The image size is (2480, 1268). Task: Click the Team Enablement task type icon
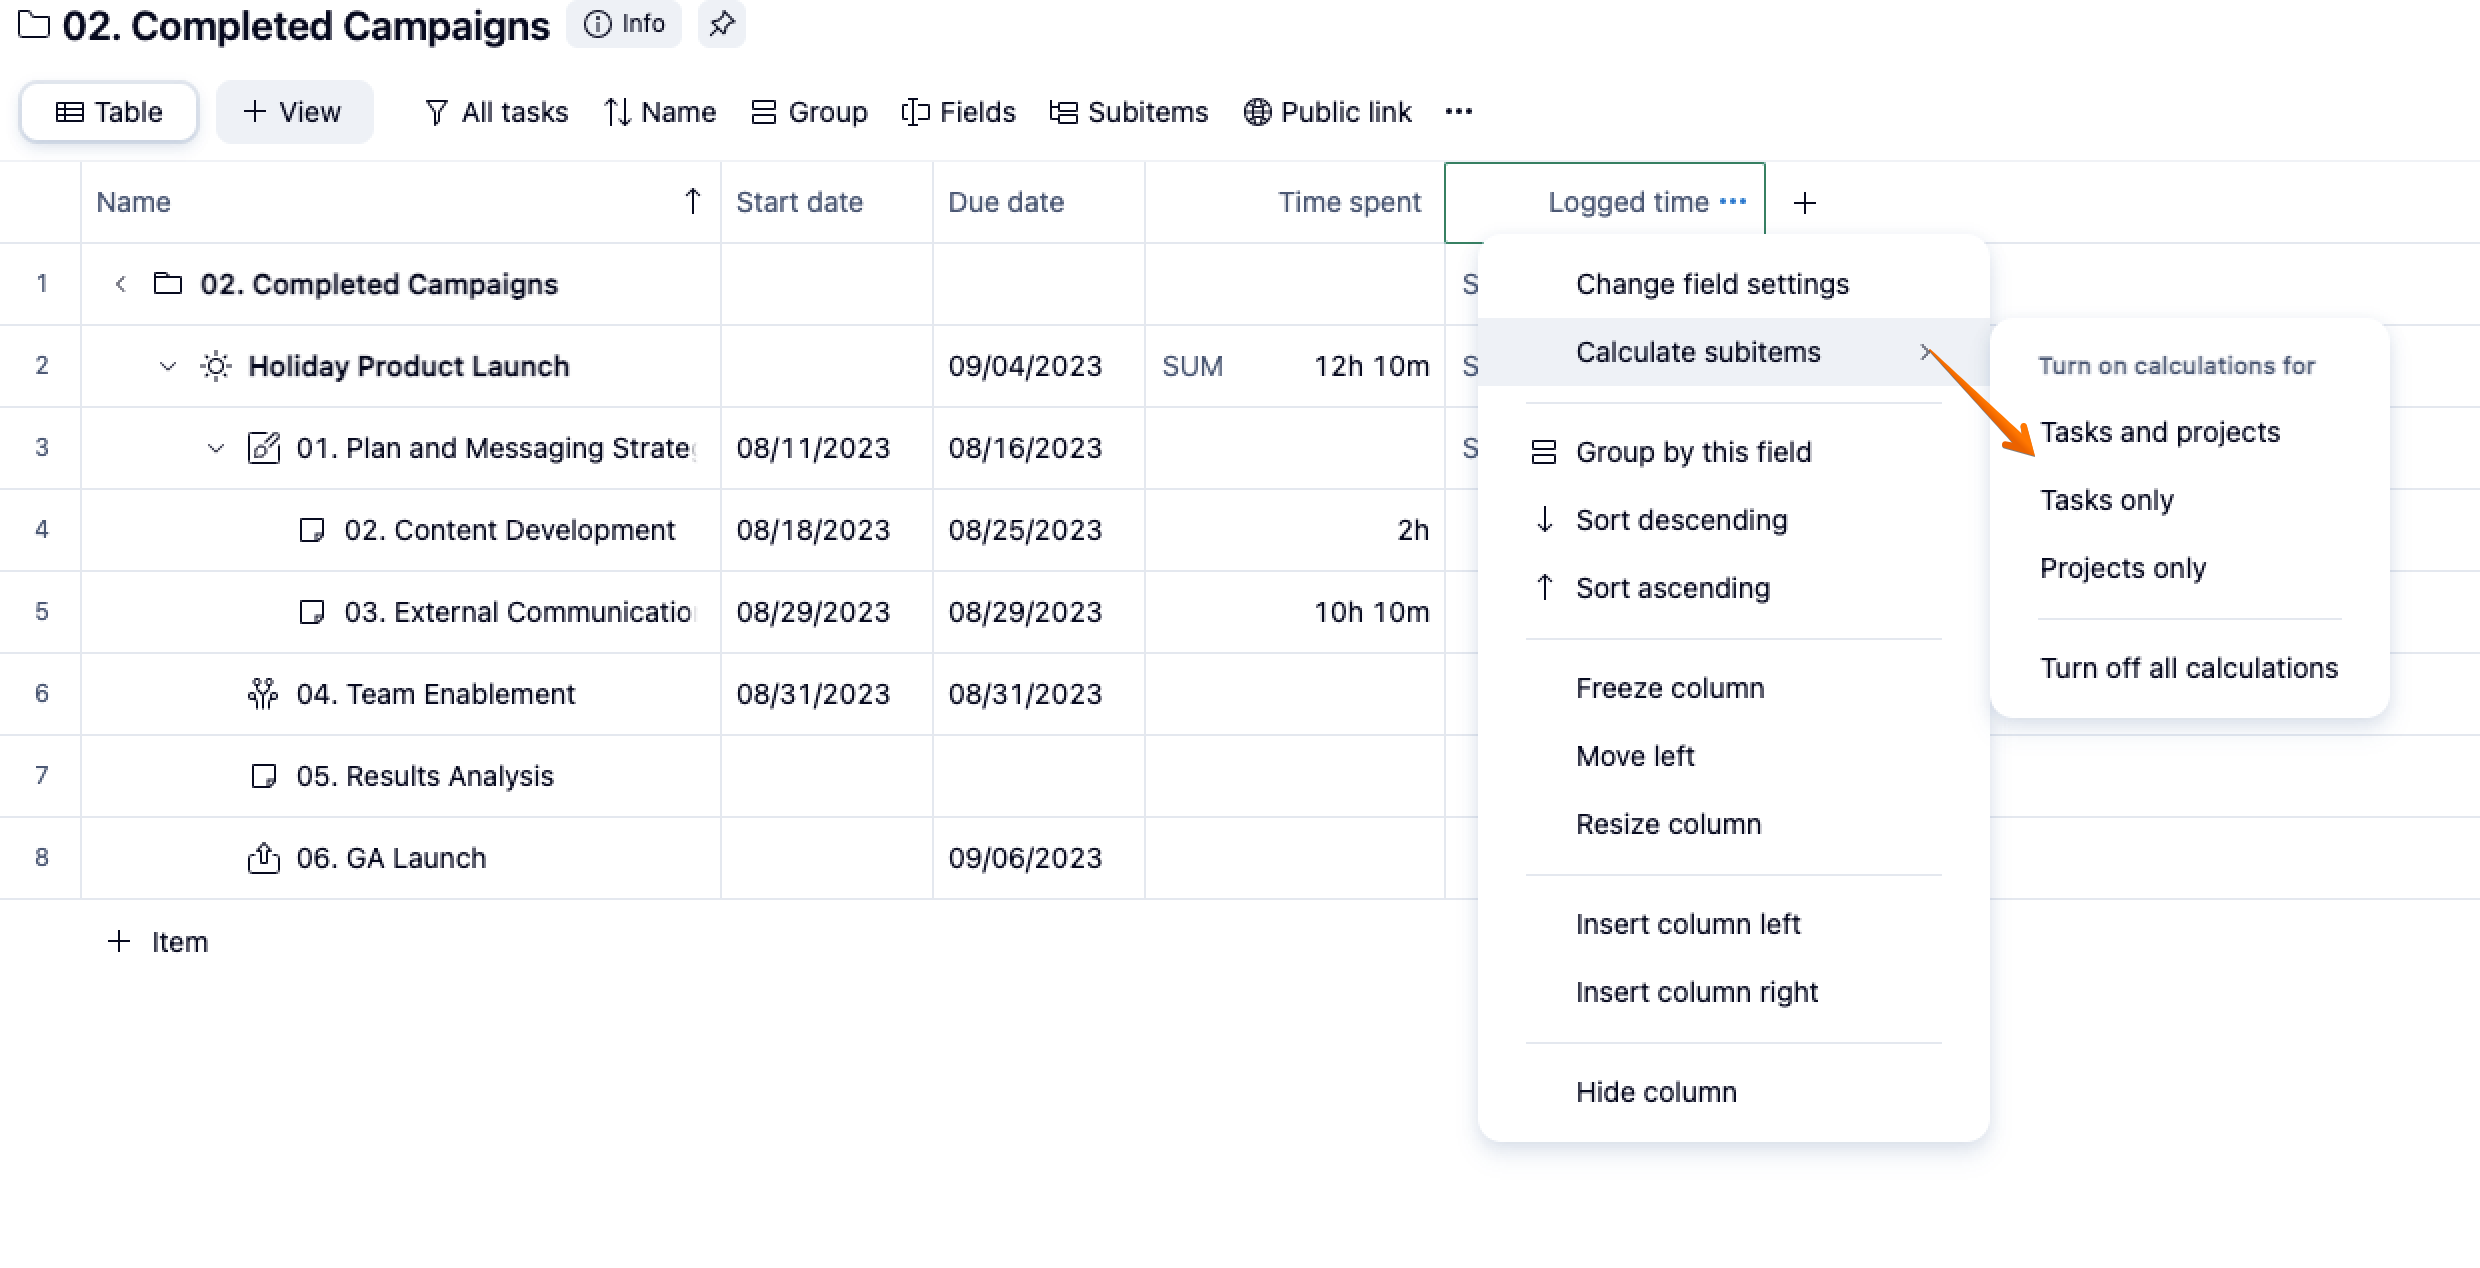coord(263,694)
